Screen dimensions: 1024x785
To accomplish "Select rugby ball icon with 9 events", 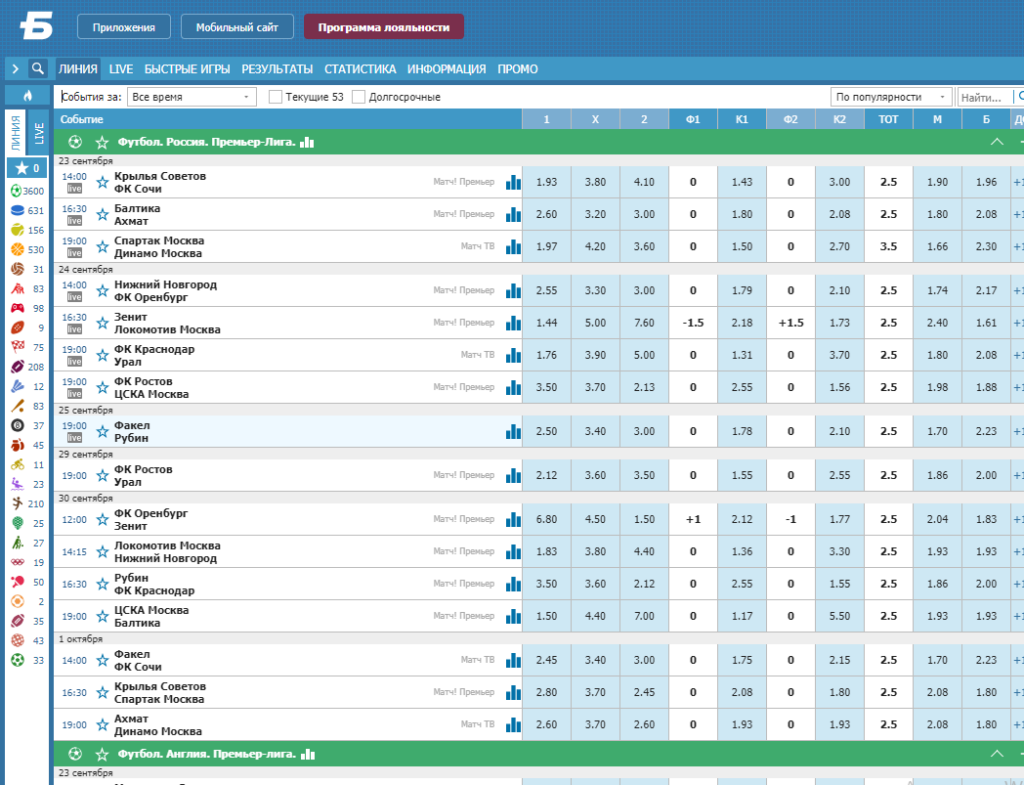I will pyautogui.click(x=17, y=328).
